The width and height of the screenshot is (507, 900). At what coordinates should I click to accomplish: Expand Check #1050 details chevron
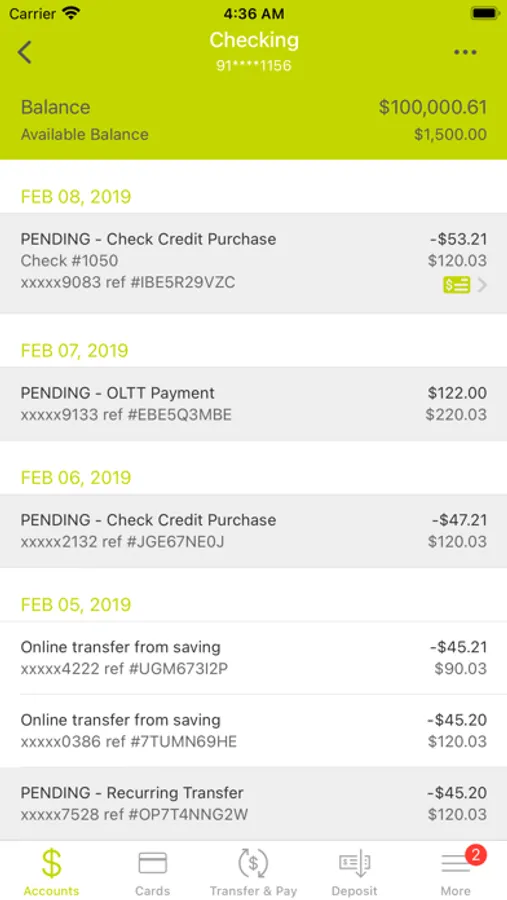tap(482, 285)
